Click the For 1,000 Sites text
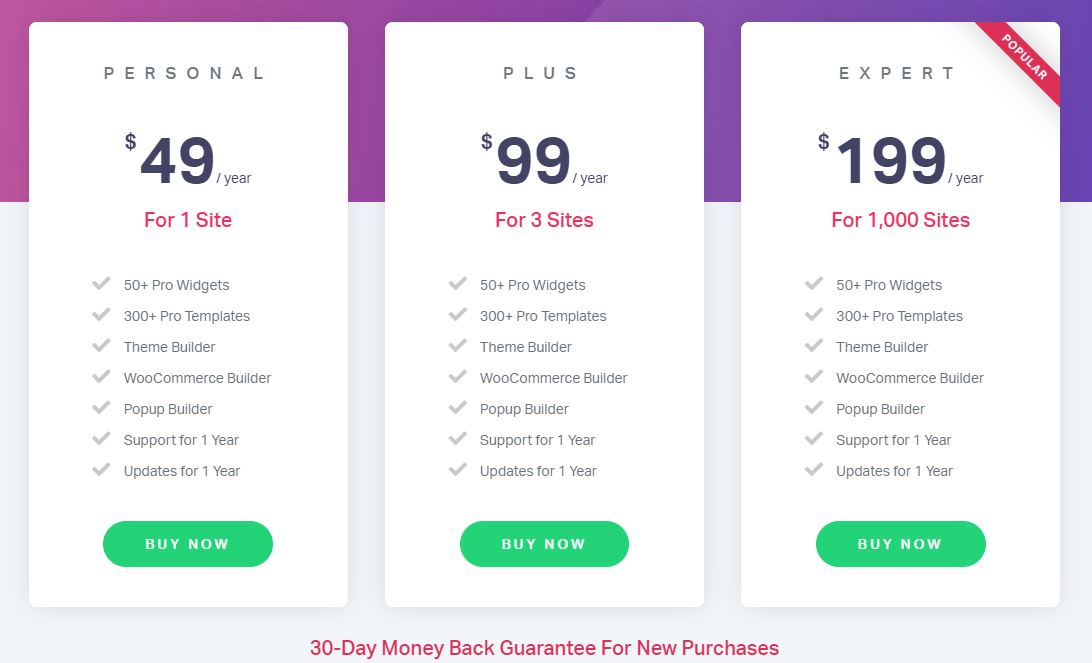The height and width of the screenshot is (663, 1092). pos(900,220)
